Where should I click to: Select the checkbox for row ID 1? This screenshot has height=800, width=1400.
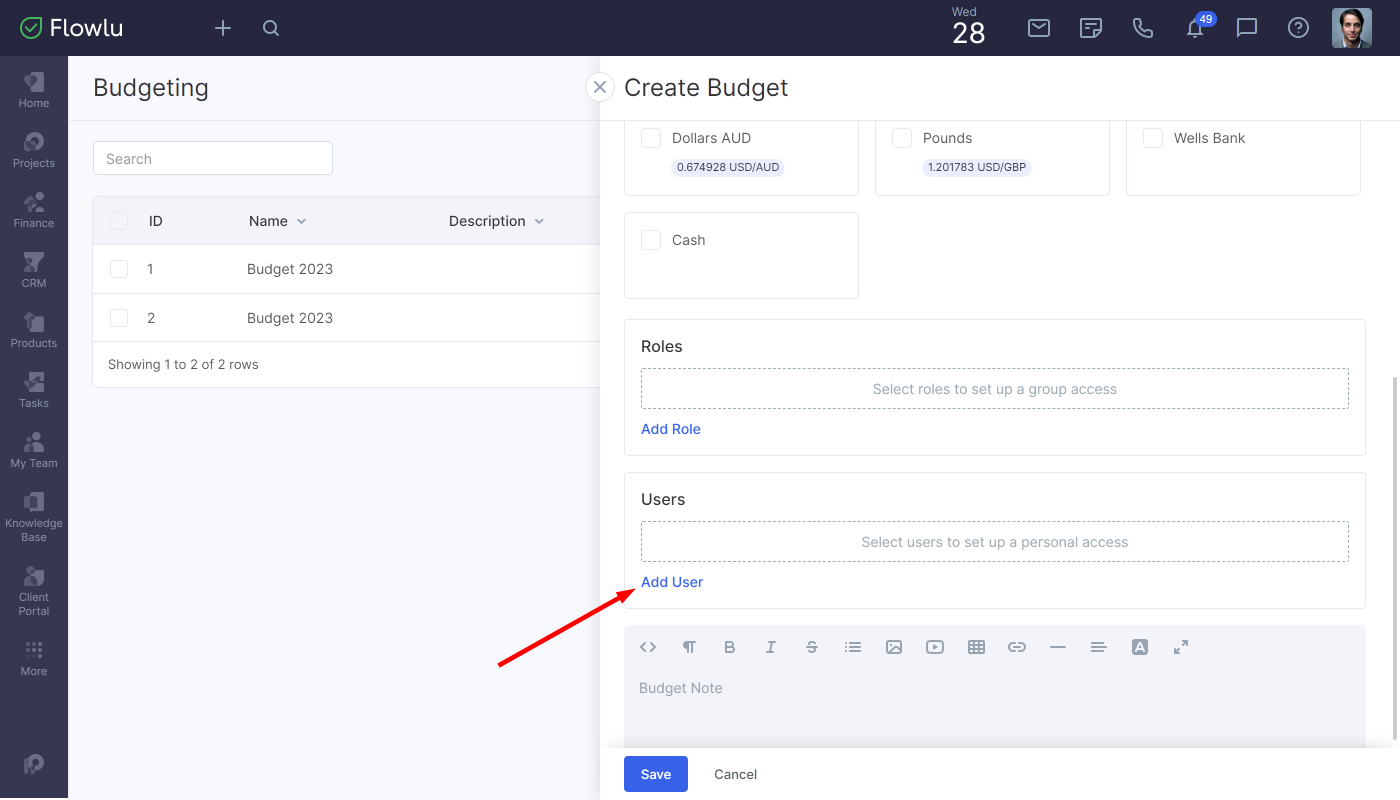[119, 269]
